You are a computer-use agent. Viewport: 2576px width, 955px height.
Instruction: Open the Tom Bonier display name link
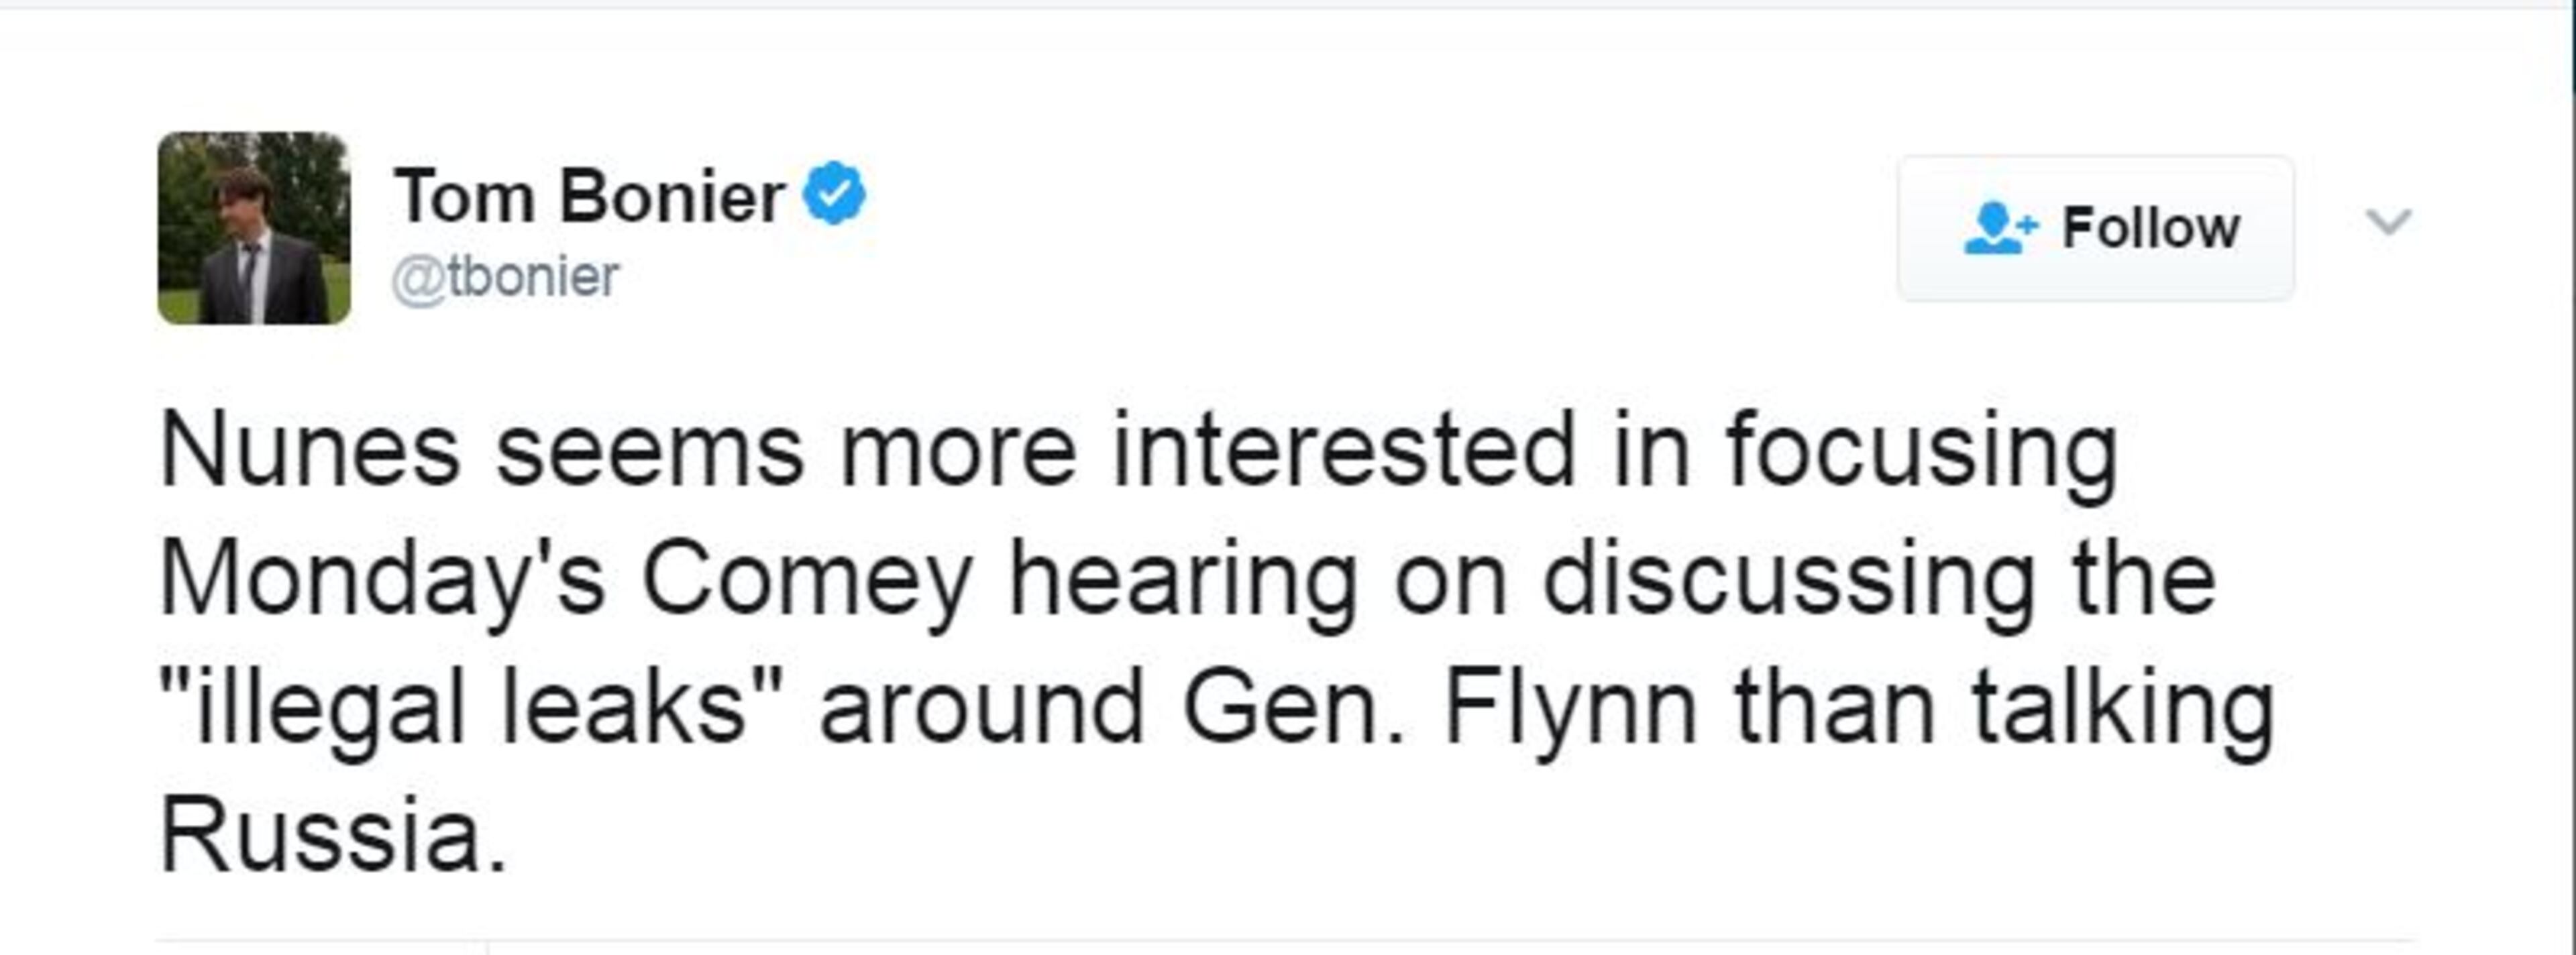click(x=589, y=197)
